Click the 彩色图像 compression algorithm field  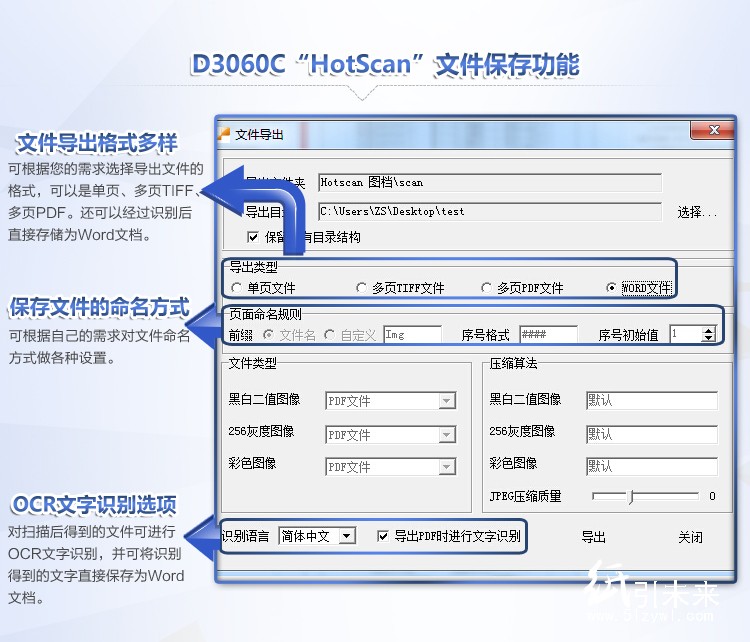click(x=651, y=467)
